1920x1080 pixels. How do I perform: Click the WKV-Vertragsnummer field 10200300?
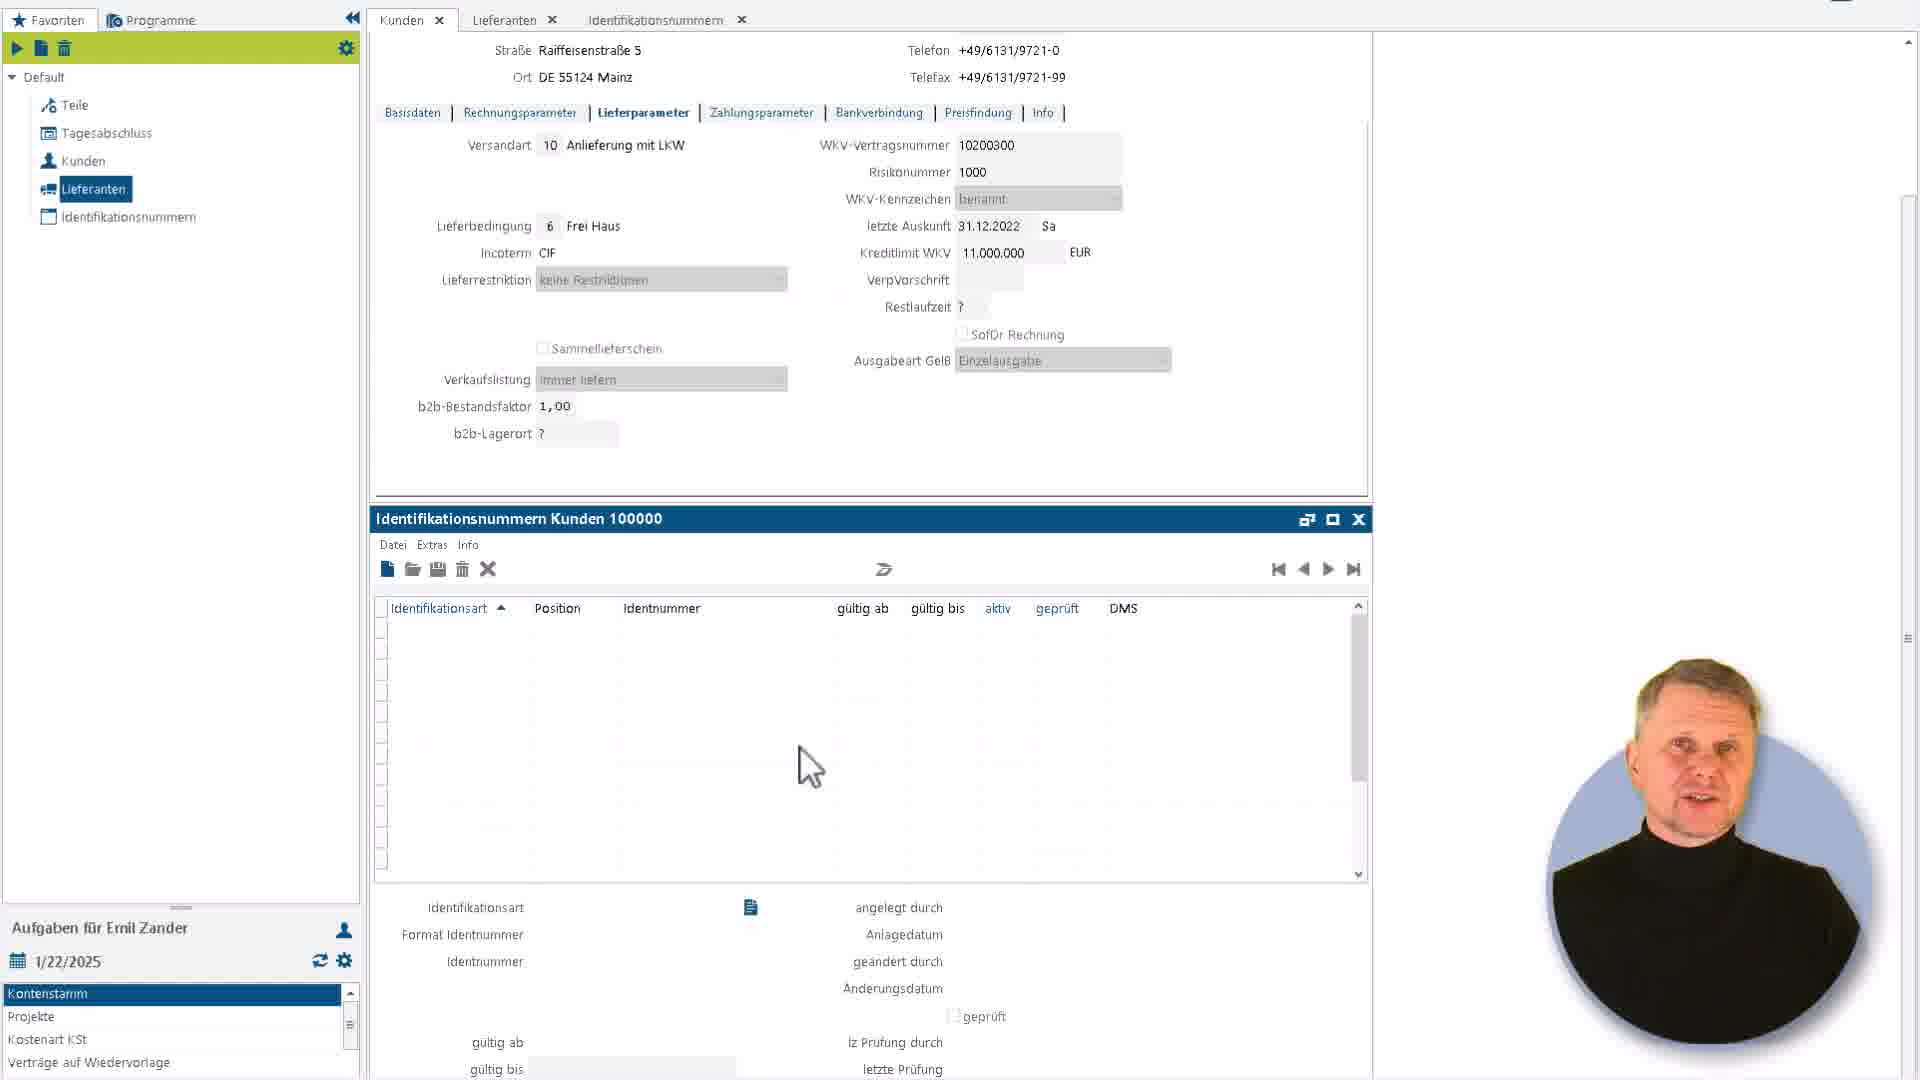click(1038, 145)
